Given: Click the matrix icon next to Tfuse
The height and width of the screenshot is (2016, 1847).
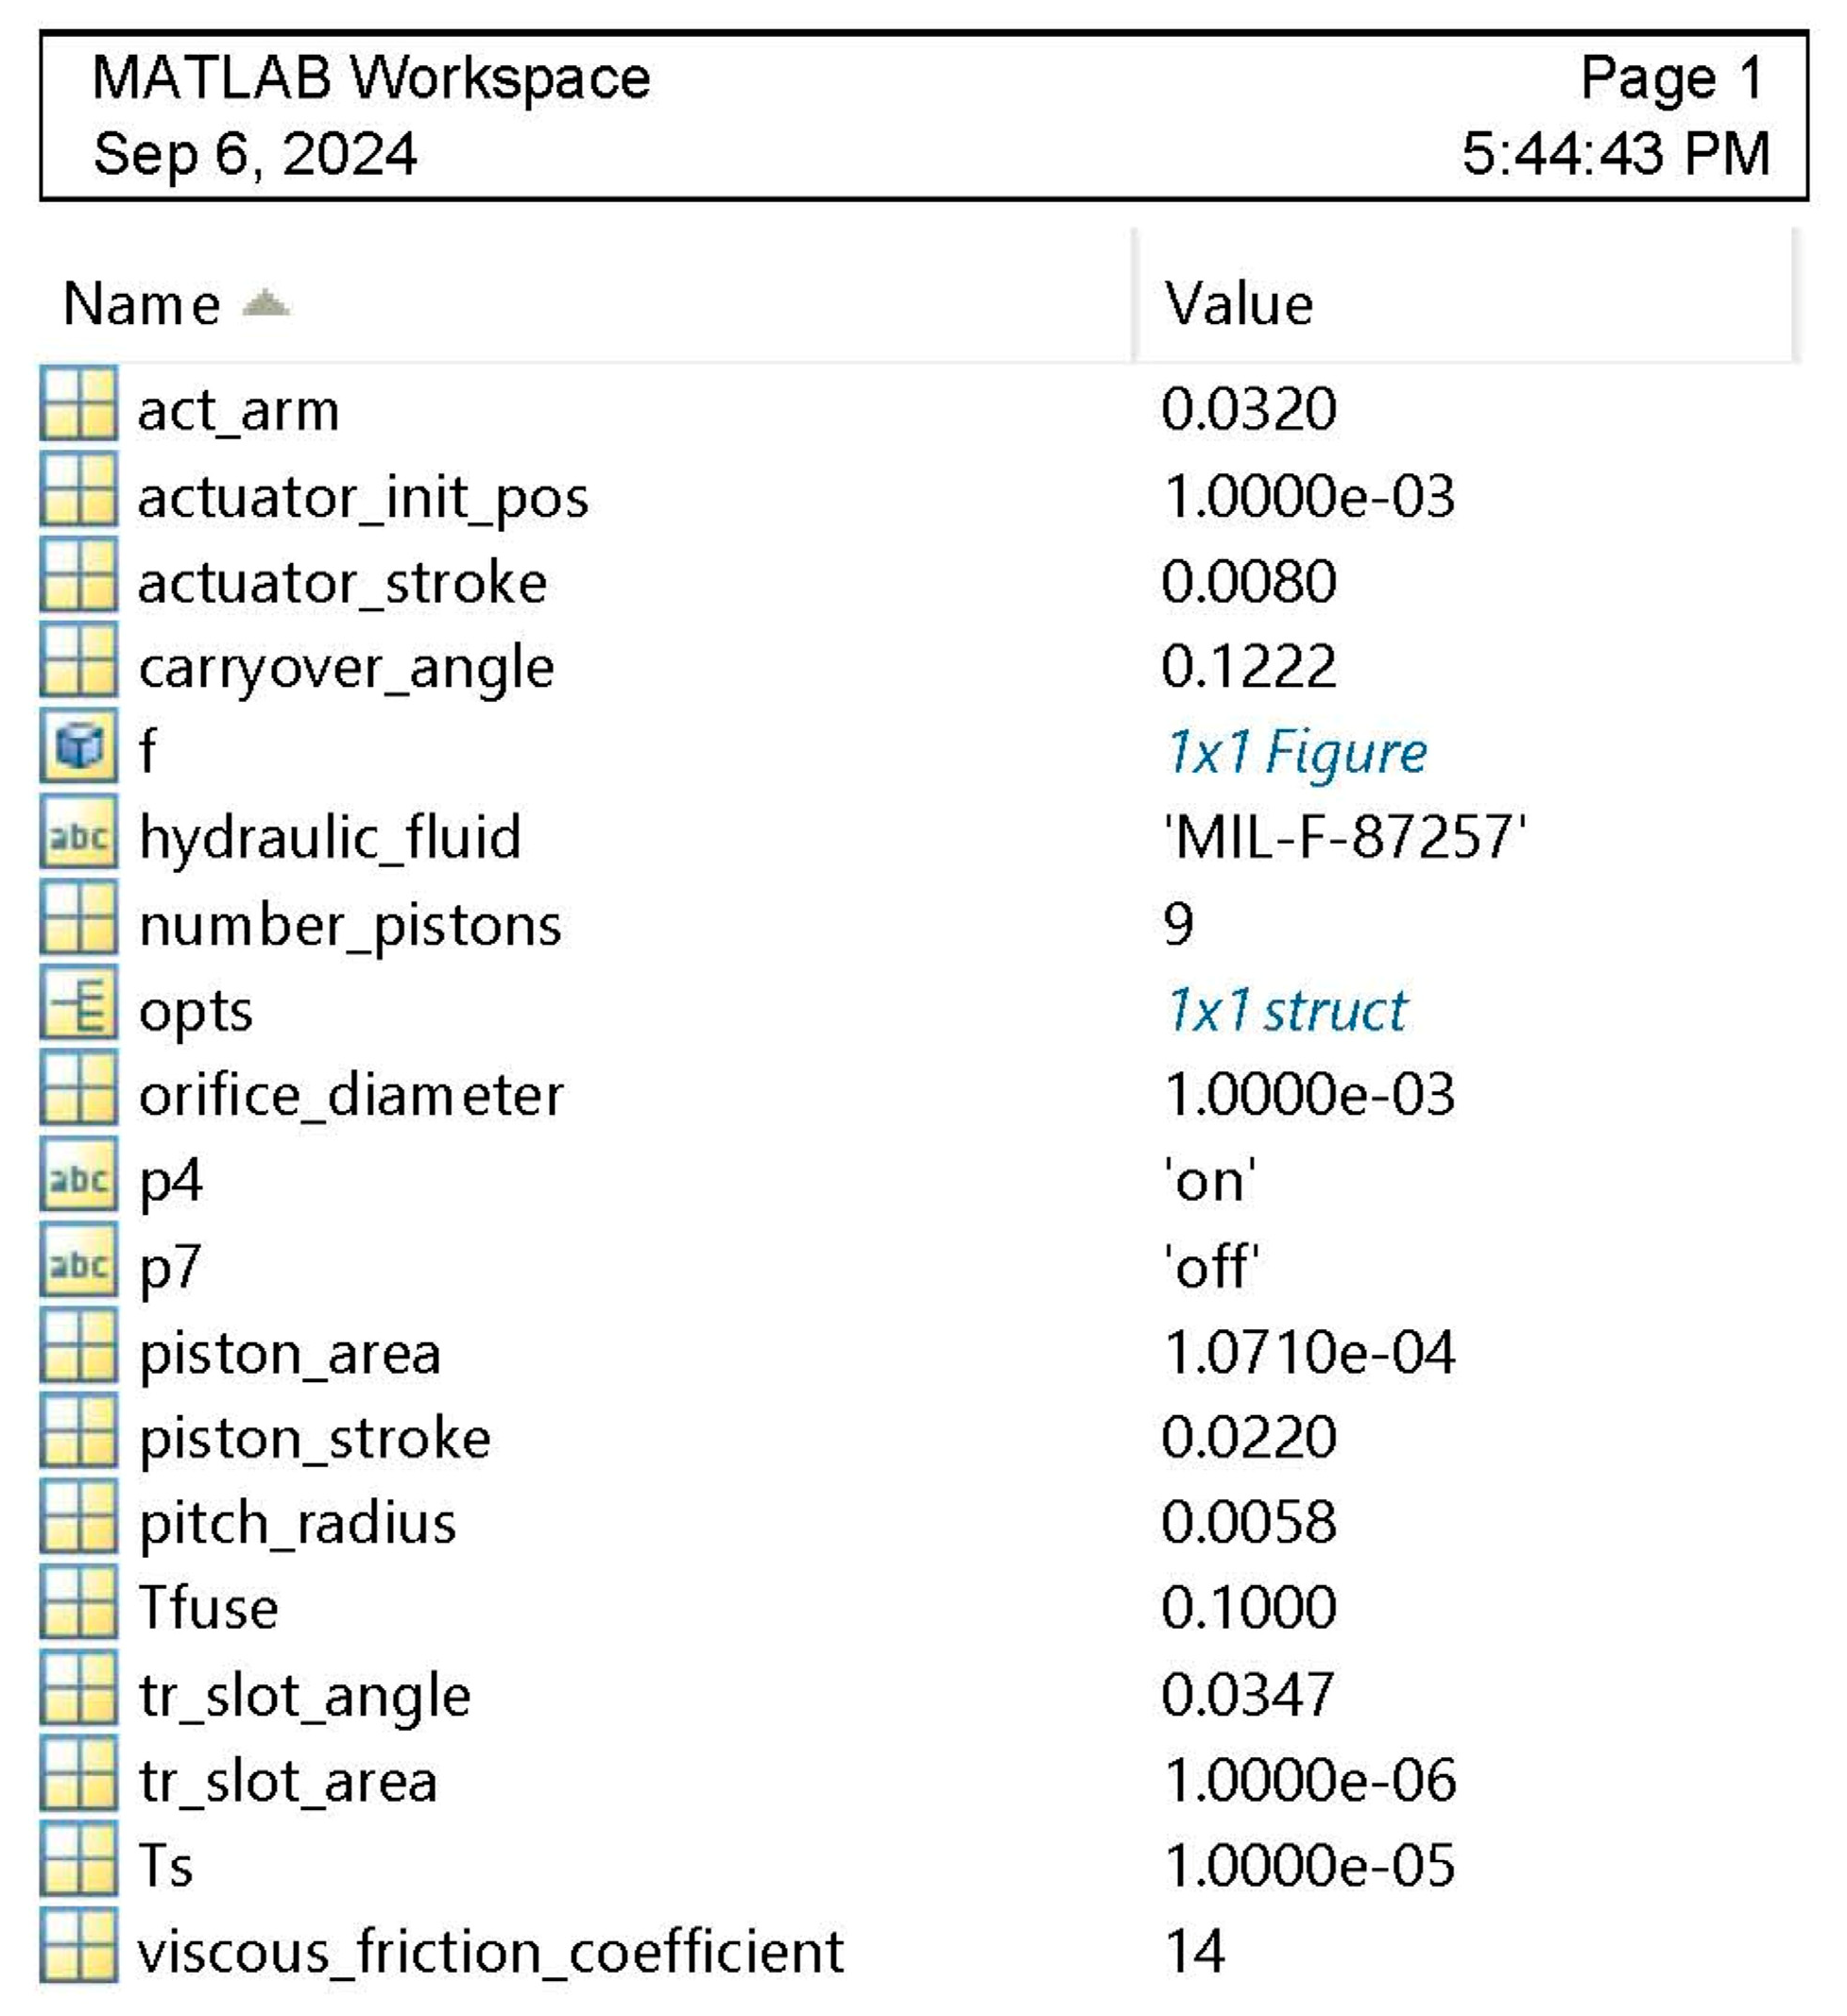Looking at the screenshot, I should 78,1606.
